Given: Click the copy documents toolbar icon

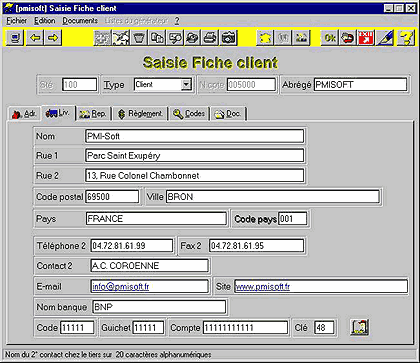Looking at the screenshot, I should (x=157, y=38).
